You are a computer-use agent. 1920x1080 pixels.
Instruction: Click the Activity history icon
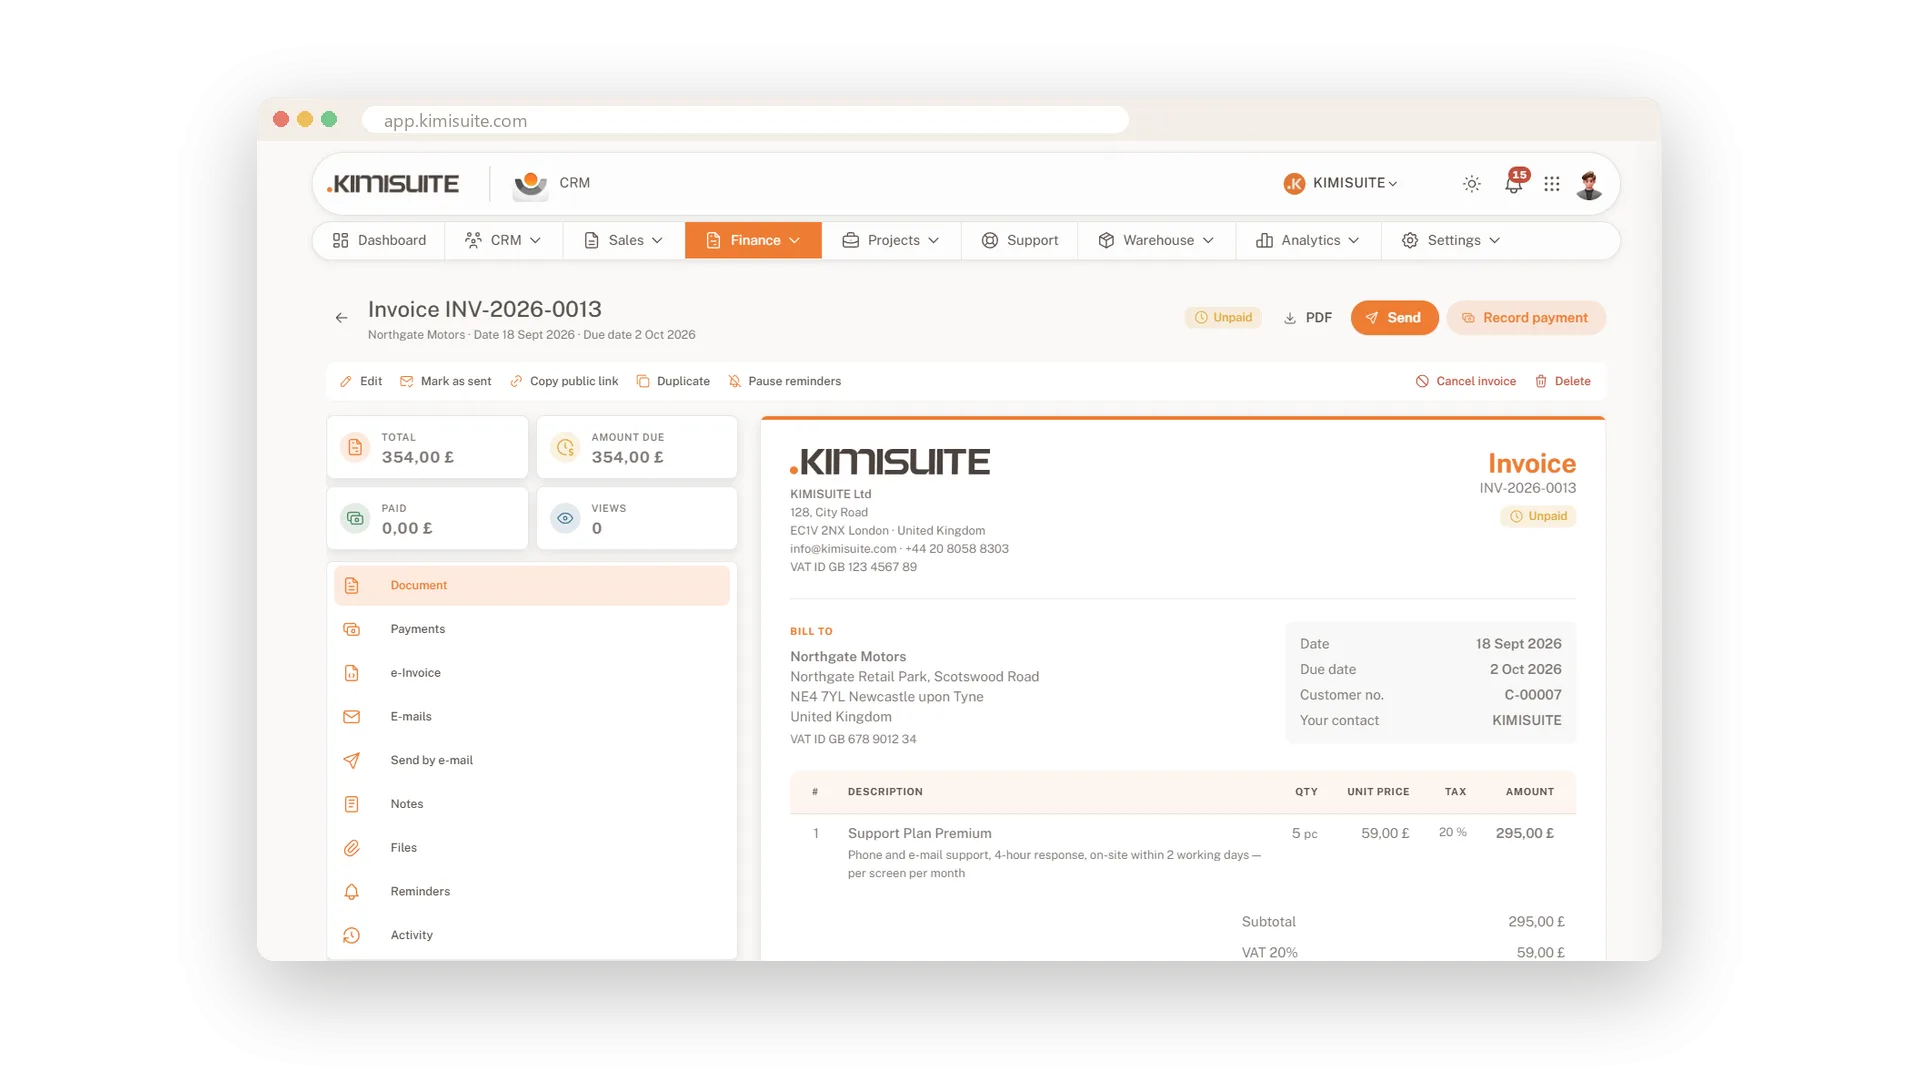[x=351, y=936]
